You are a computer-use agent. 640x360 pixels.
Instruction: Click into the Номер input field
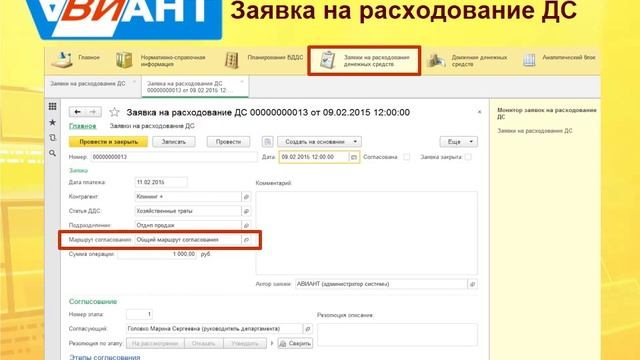(x=174, y=157)
